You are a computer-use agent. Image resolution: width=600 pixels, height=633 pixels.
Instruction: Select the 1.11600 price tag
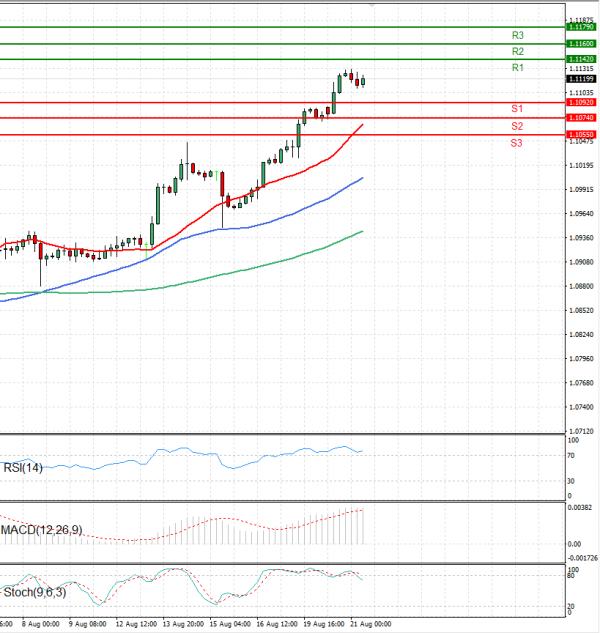tap(581, 44)
